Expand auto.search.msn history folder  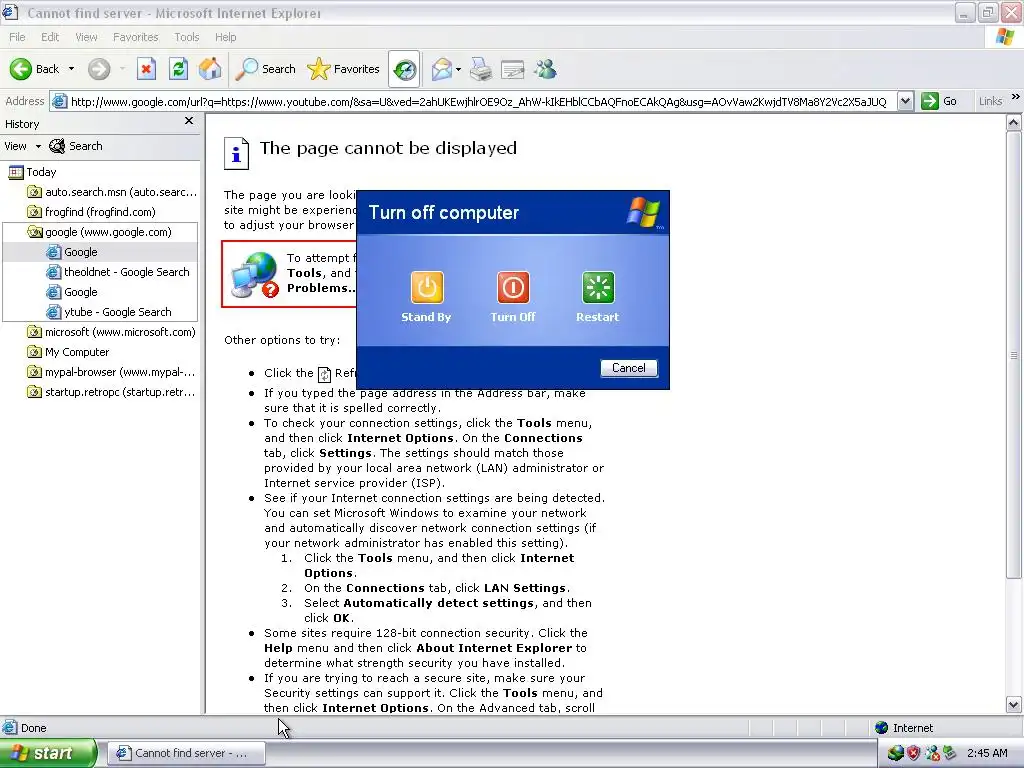click(x=112, y=192)
